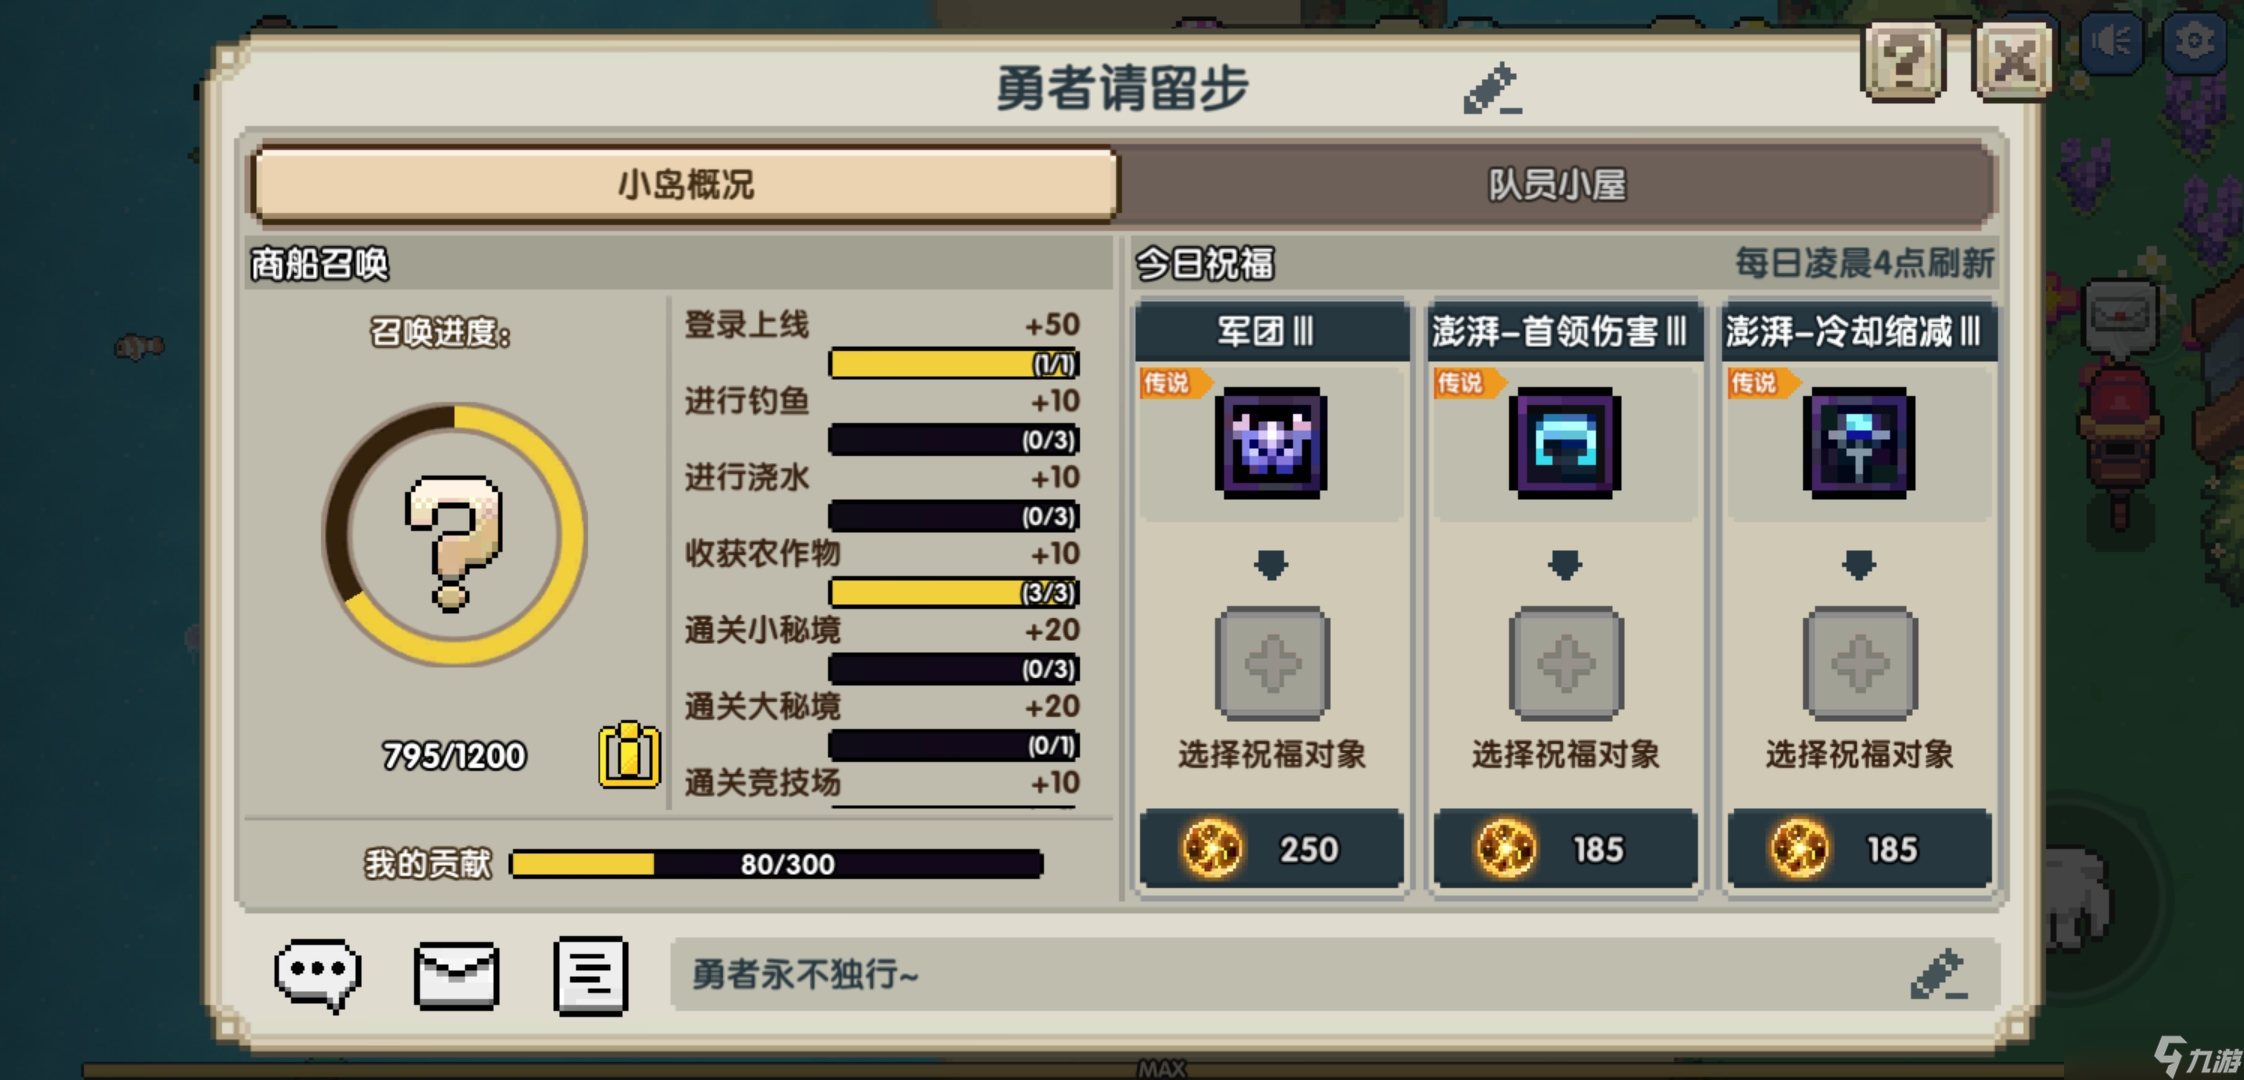Switch to the 队员小屋 tab
Screen dimensions: 2244x1080
pyautogui.click(x=1557, y=185)
